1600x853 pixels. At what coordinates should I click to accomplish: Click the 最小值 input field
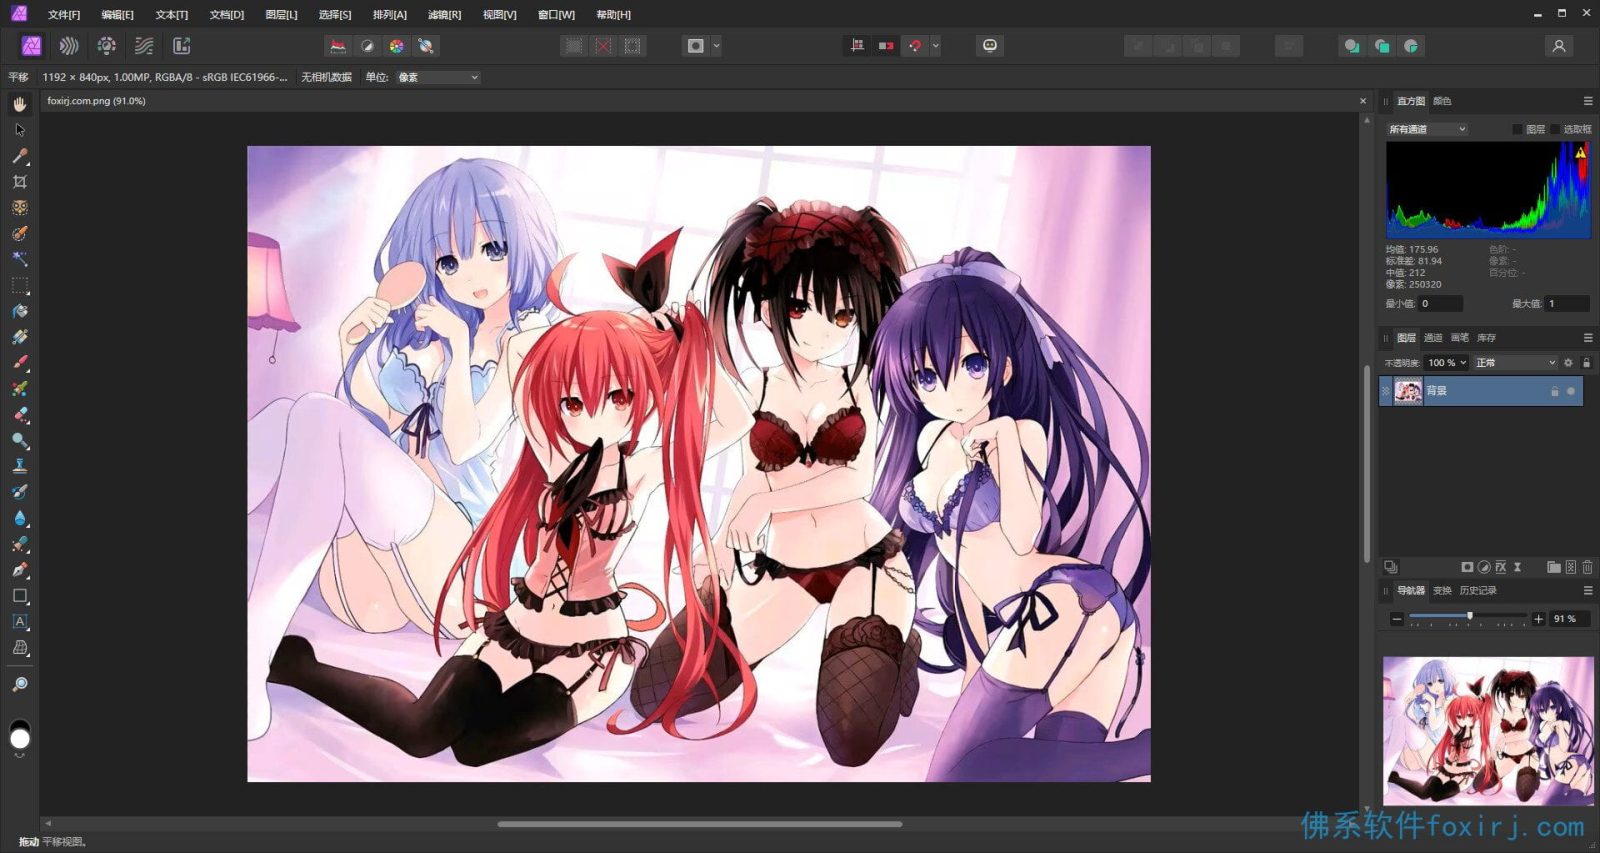pos(1440,304)
